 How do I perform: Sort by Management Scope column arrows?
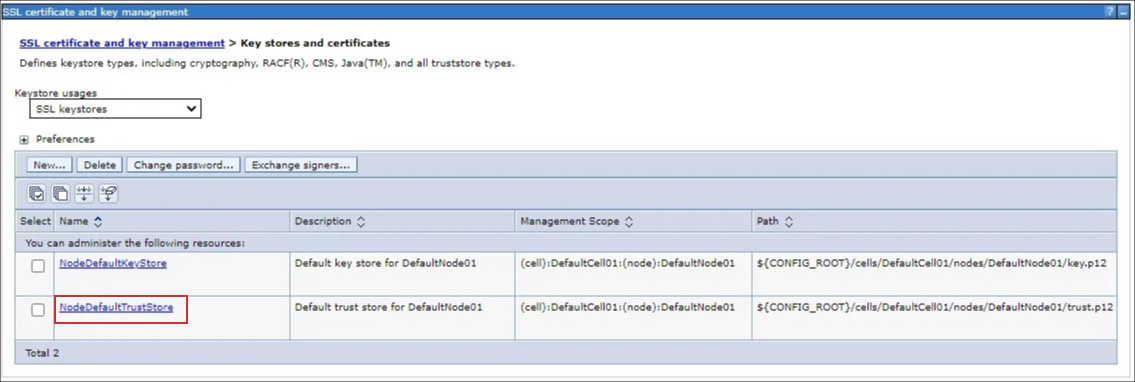[629, 221]
